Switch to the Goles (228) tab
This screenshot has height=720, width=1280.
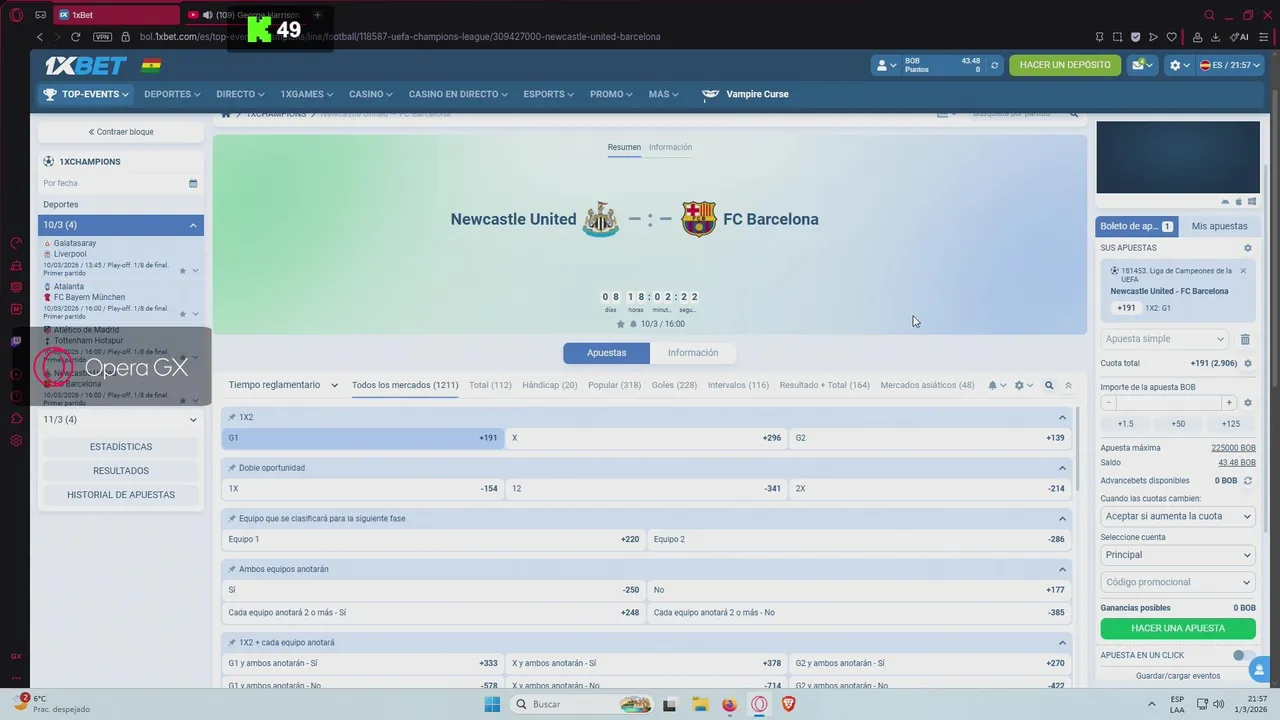[674, 385]
